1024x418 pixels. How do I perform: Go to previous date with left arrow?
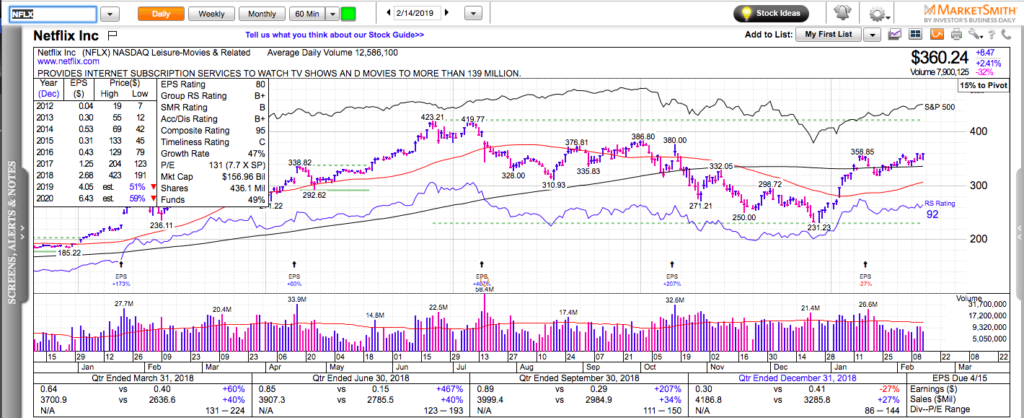(389, 13)
